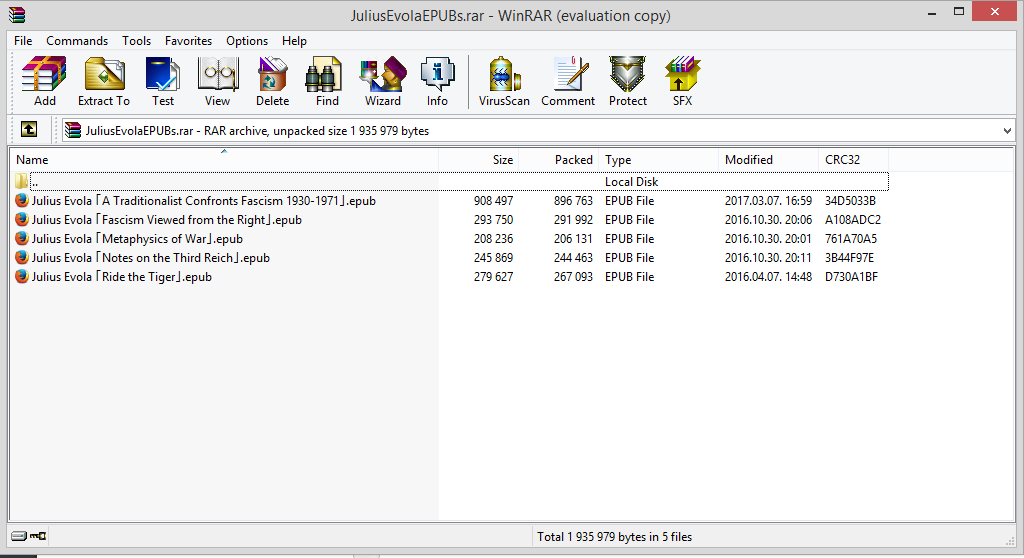Expand the archive path dropdown arrow
The width and height of the screenshot is (1024, 558).
[x=1007, y=131]
